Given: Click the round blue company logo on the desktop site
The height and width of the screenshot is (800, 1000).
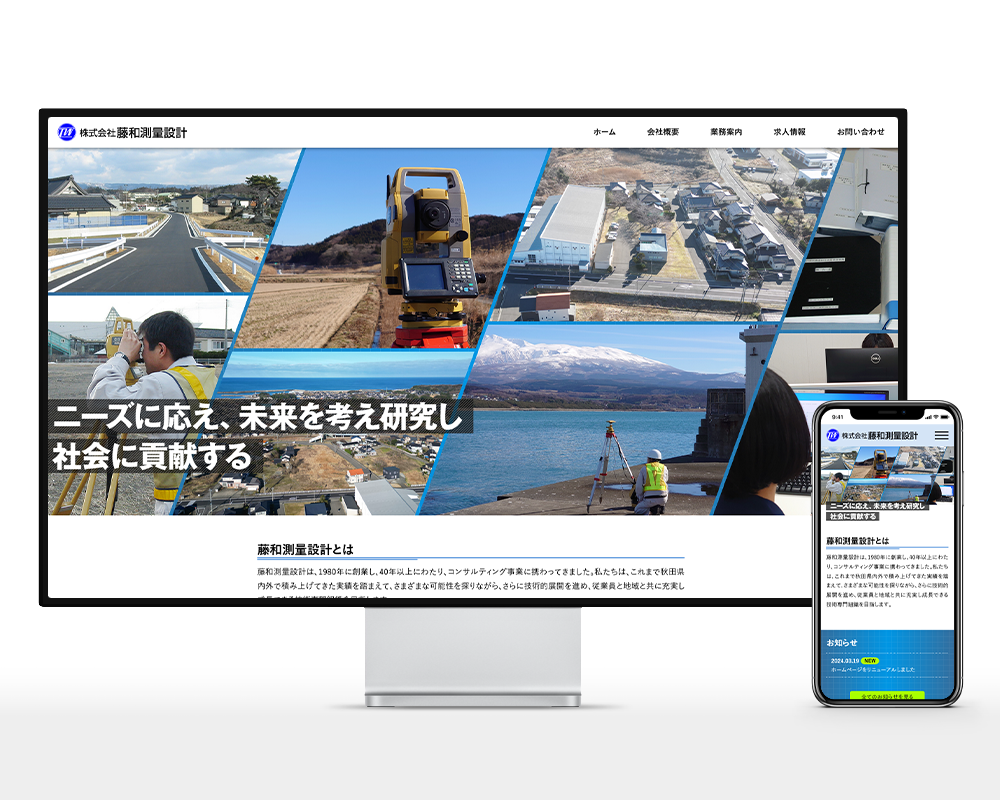Looking at the screenshot, I should (x=66, y=132).
